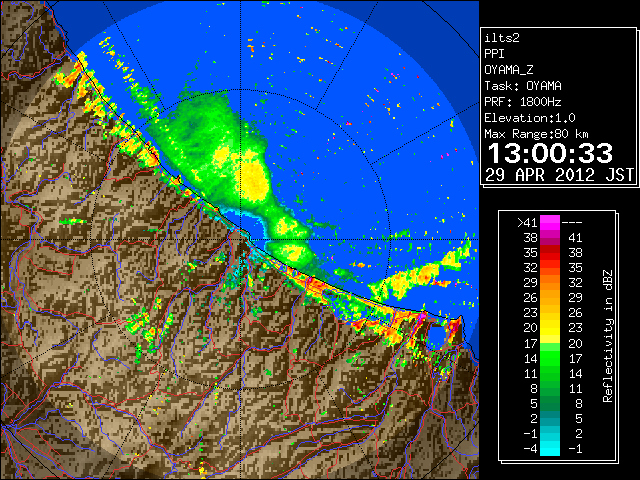Click the 'Task: OYAMA' line
This screenshot has width=640, height=480.
click(x=523, y=86)
